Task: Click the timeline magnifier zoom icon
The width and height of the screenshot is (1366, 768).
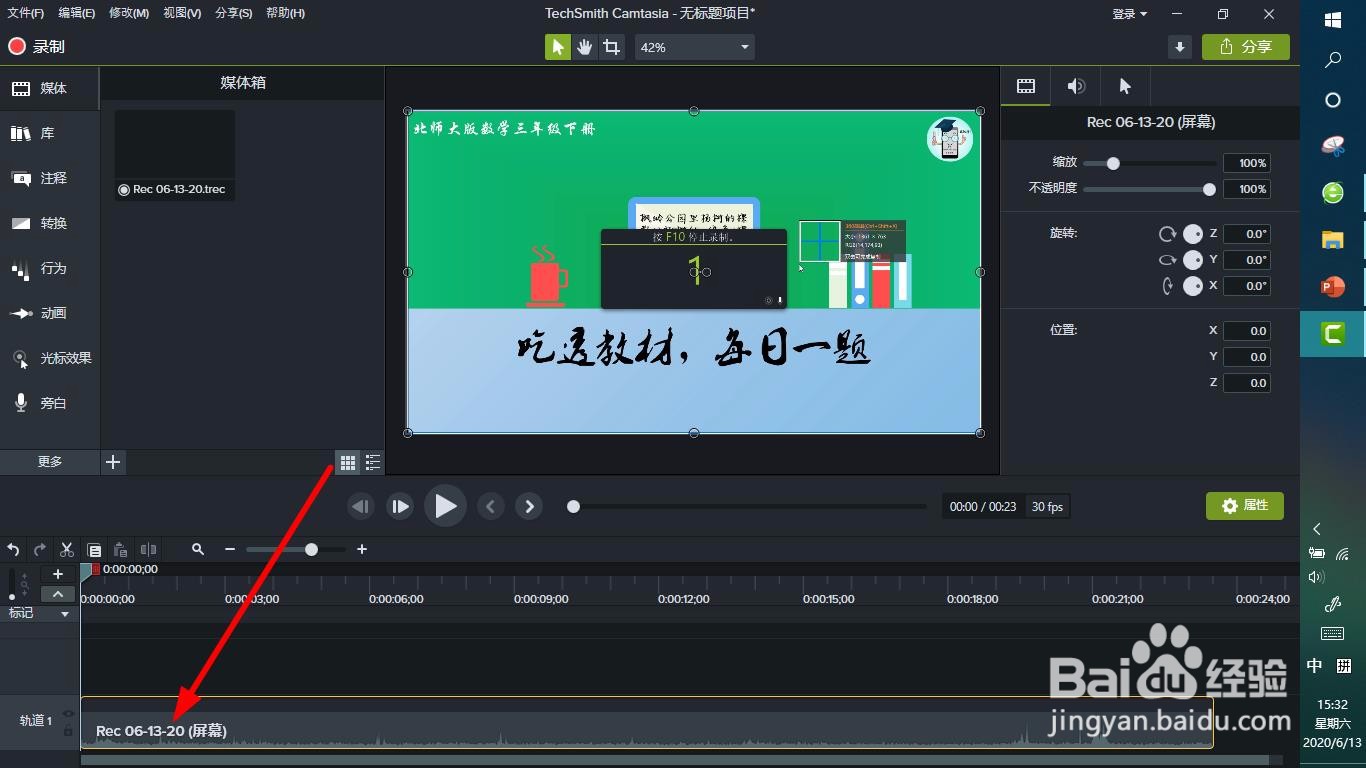Action: coord(198,549)
